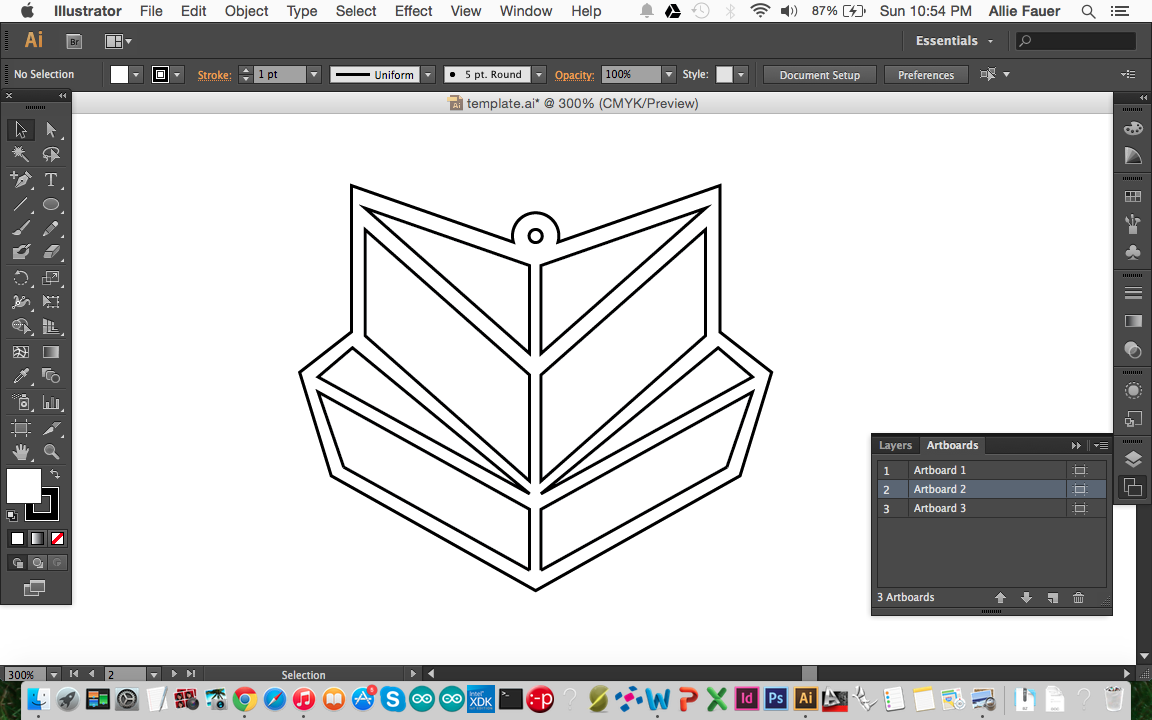Select the Eyedropper tool
Screen dimensions: 1152x720
(22, 376)
